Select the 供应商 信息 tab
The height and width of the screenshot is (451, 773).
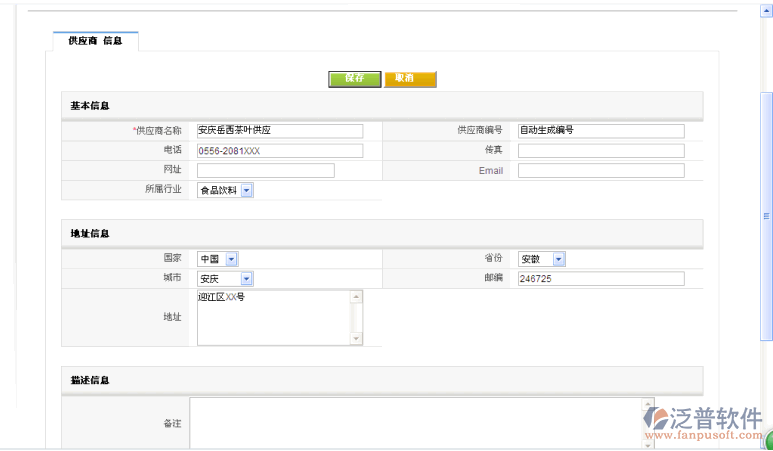tap(95, 41)
